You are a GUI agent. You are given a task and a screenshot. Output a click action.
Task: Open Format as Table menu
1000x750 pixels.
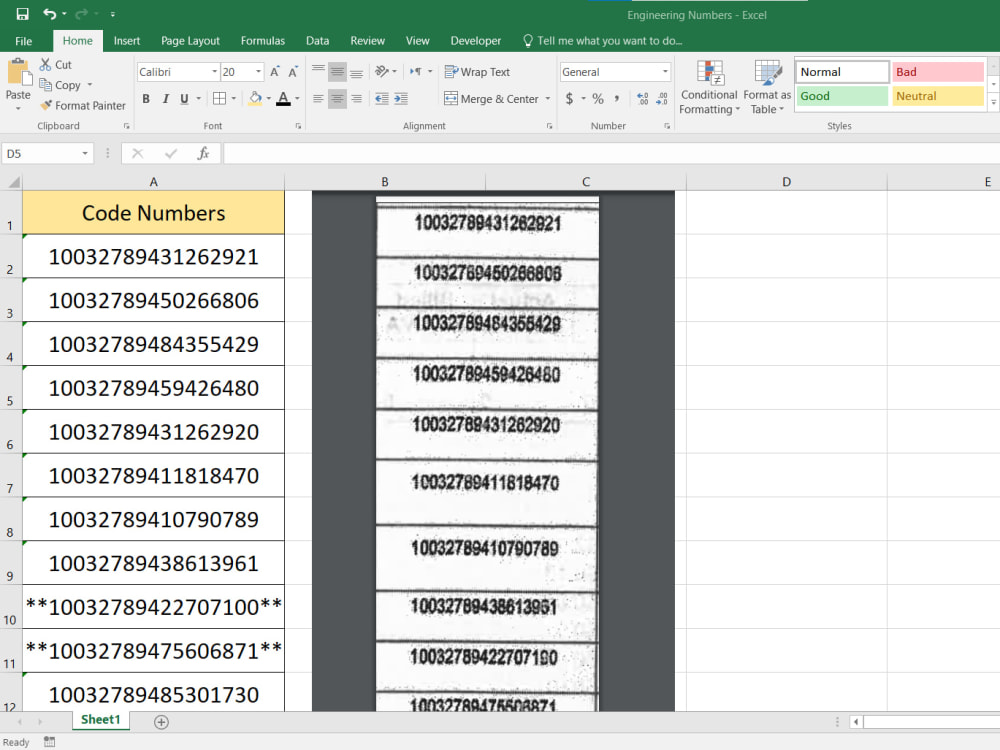tap(767, 87)
